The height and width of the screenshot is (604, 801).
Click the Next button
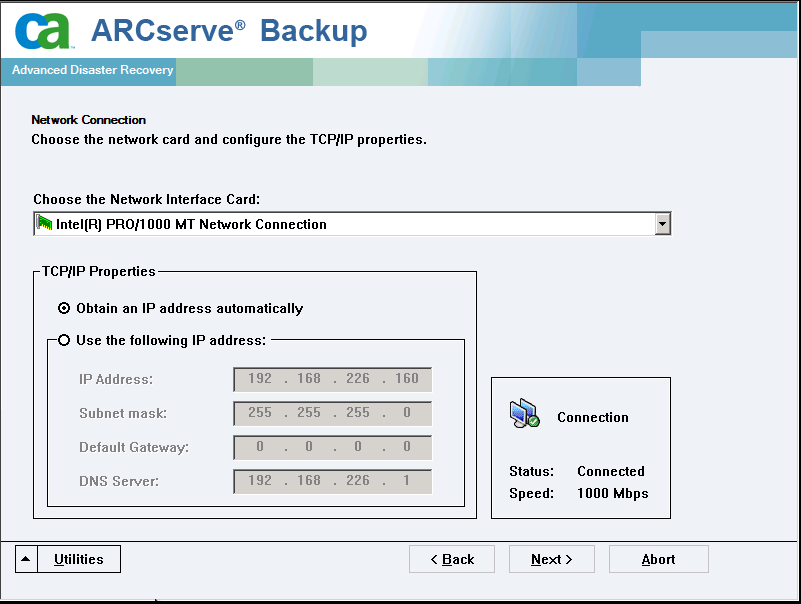(552, 559)
